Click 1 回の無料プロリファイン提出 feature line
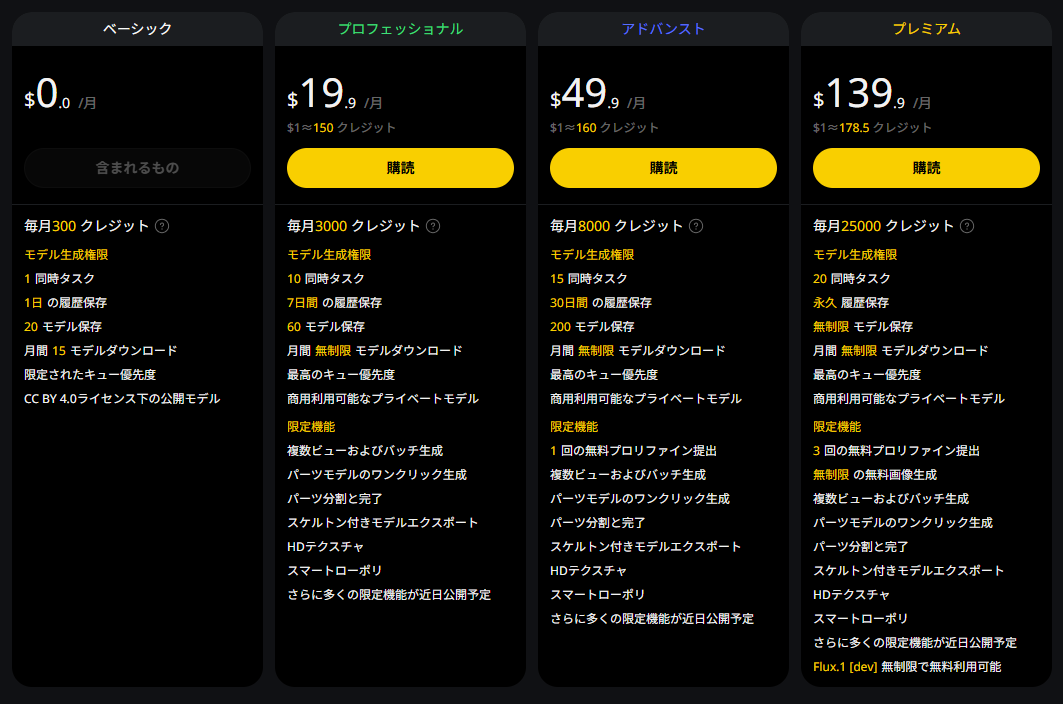1063x704 pixels. click(633, 450)
